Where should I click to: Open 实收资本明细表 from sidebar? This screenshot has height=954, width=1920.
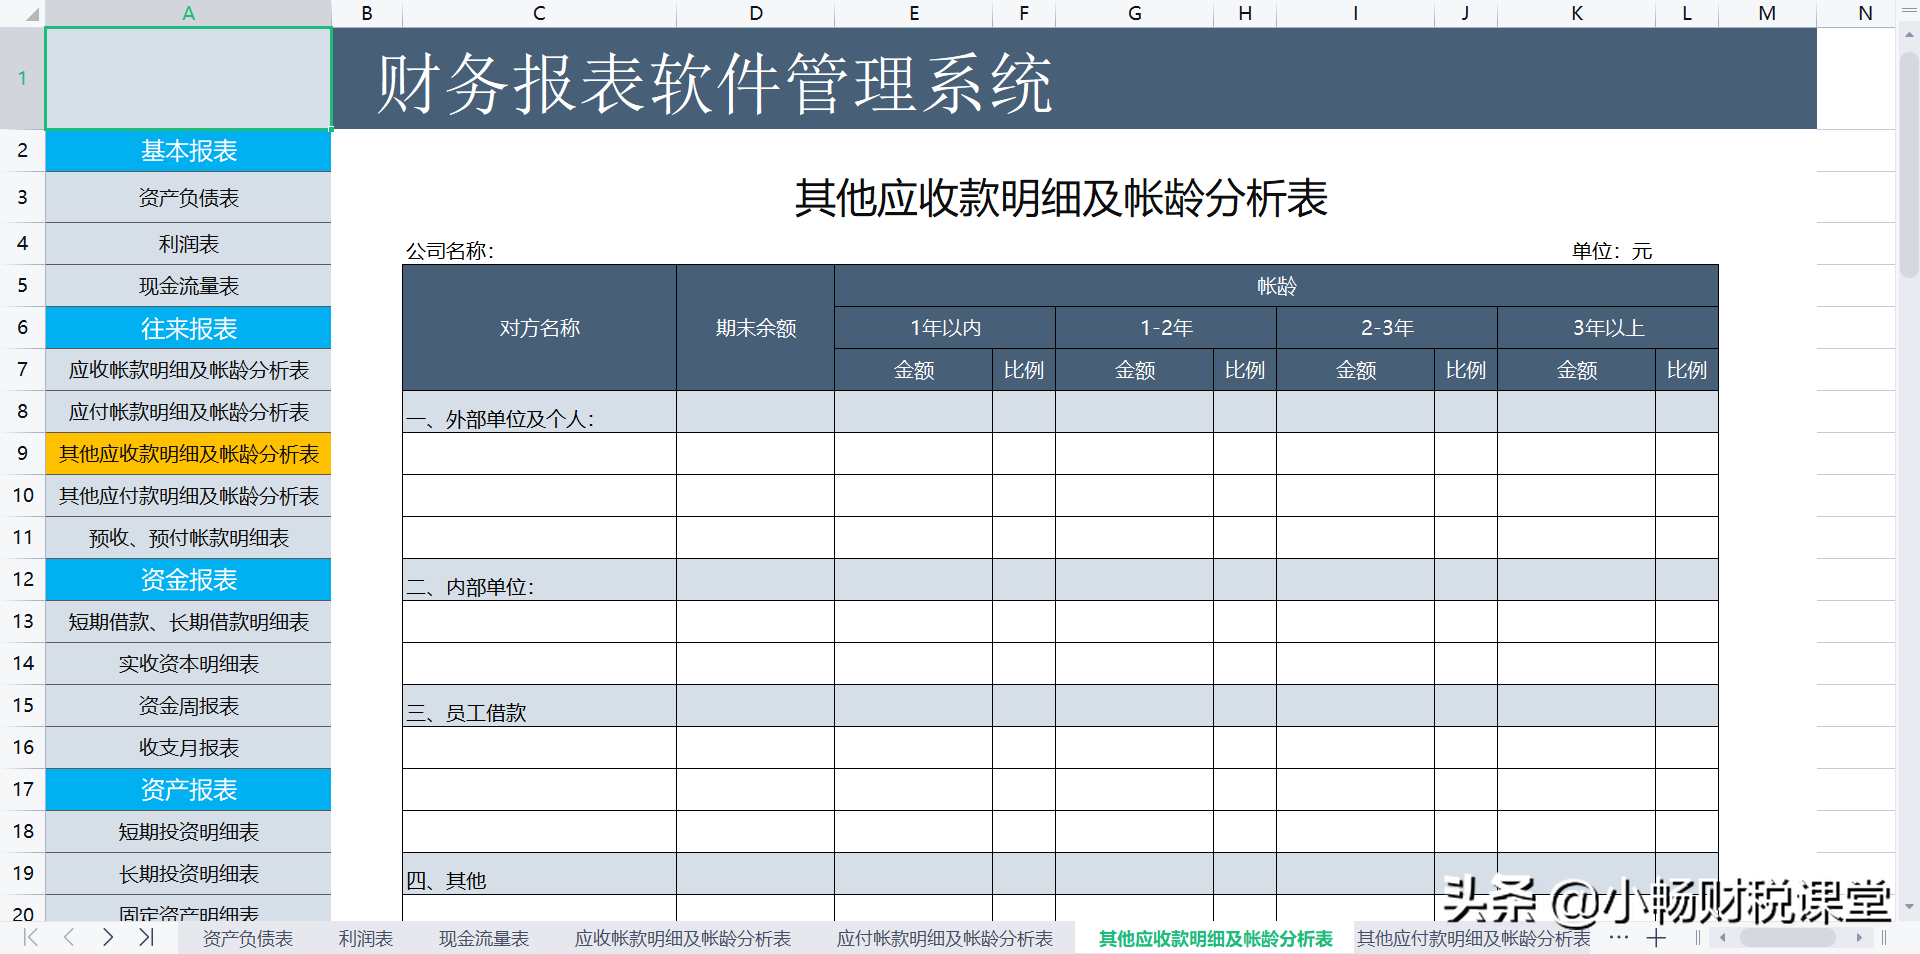tap(187, 663)
